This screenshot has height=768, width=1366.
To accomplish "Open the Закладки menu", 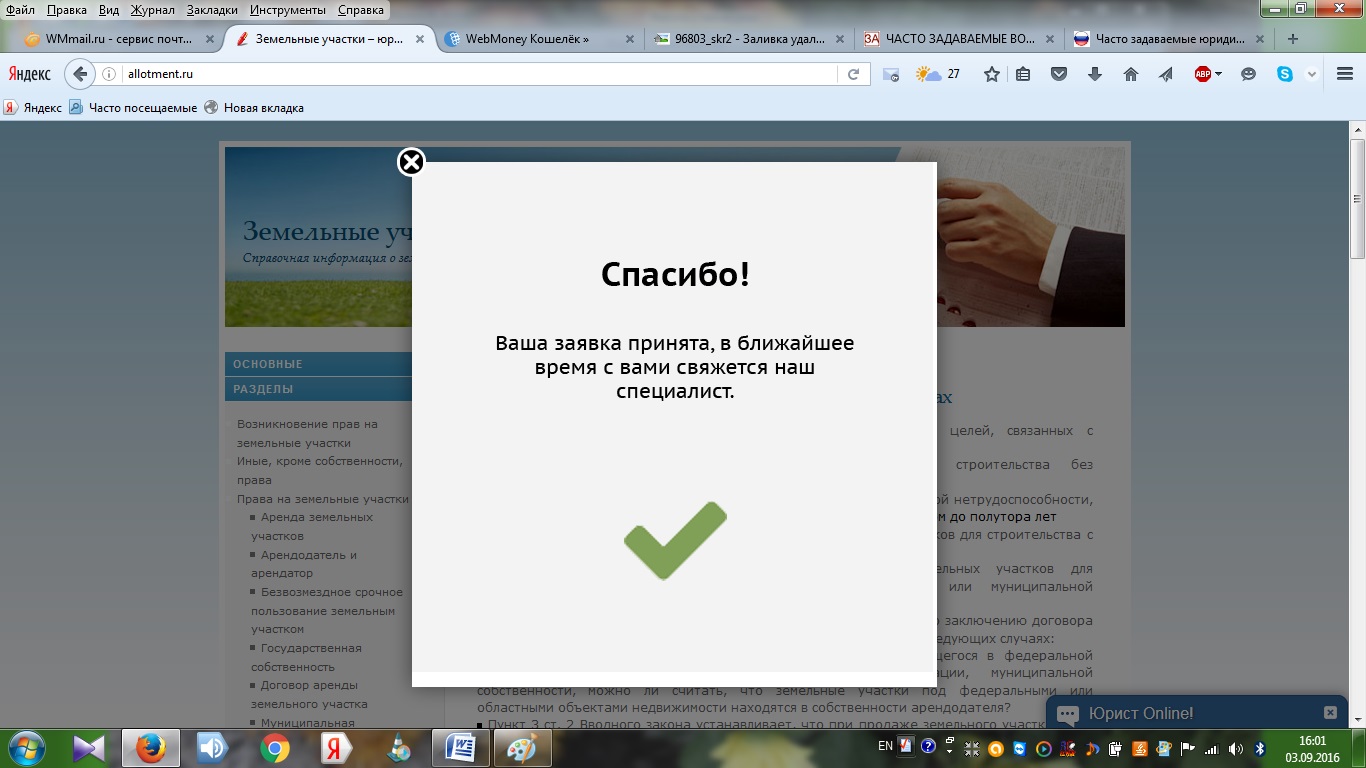I will coord(212,10).
